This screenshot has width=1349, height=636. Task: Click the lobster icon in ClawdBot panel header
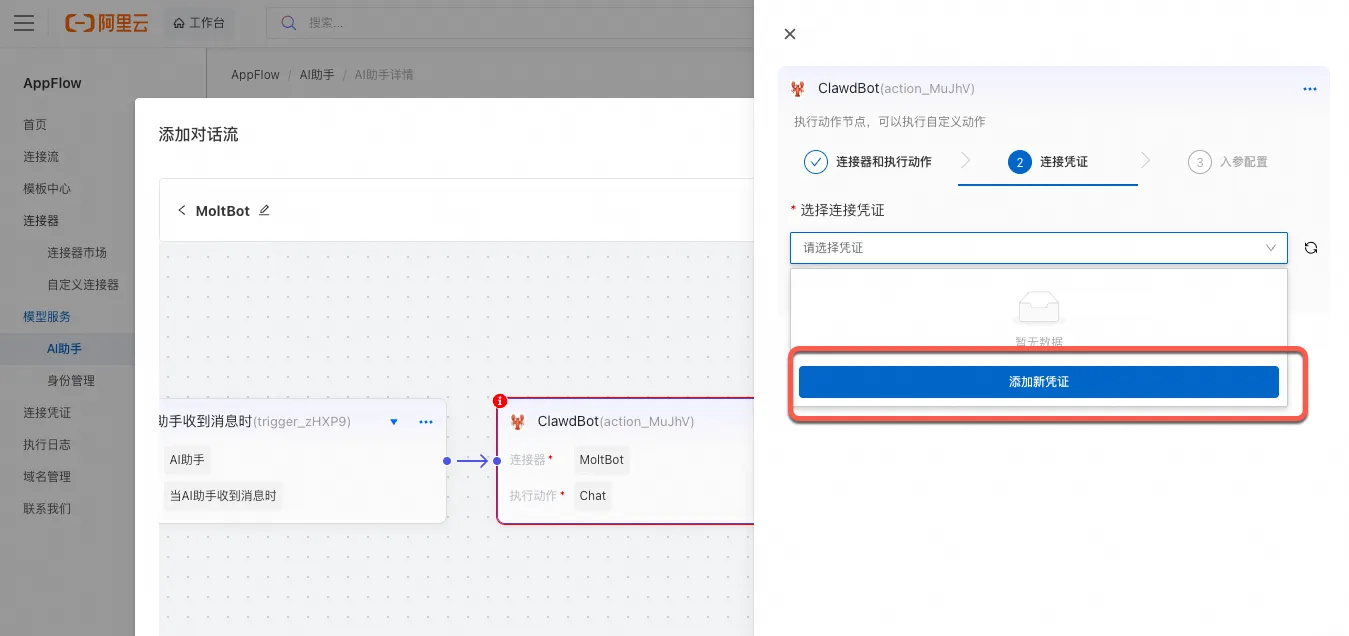coord(798,89)
